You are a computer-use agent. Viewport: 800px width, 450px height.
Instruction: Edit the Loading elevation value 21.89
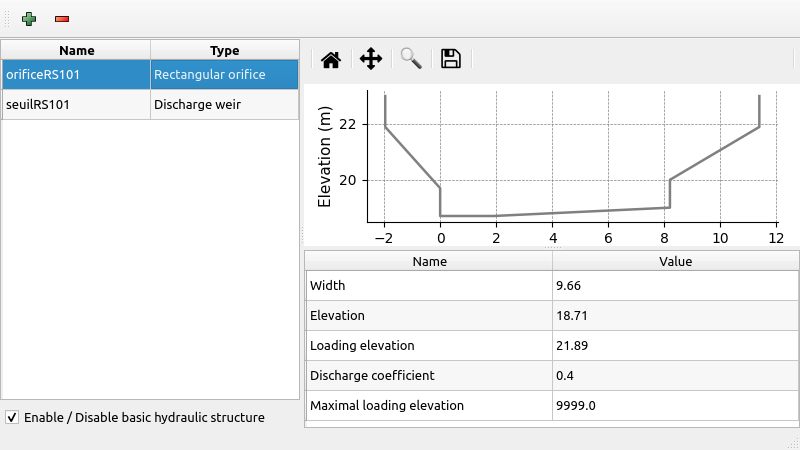675,346
